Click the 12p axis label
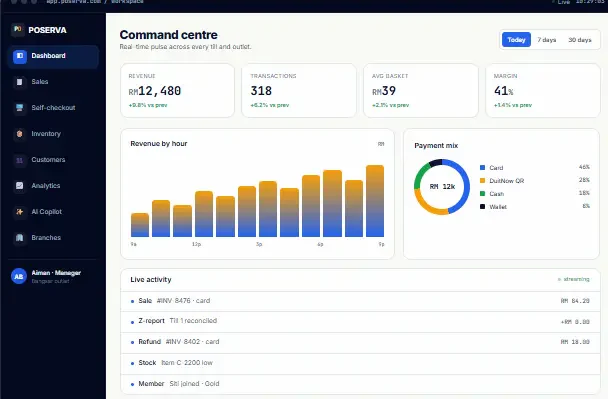This screenshot has width=608, height=399. tap(196, 244)
